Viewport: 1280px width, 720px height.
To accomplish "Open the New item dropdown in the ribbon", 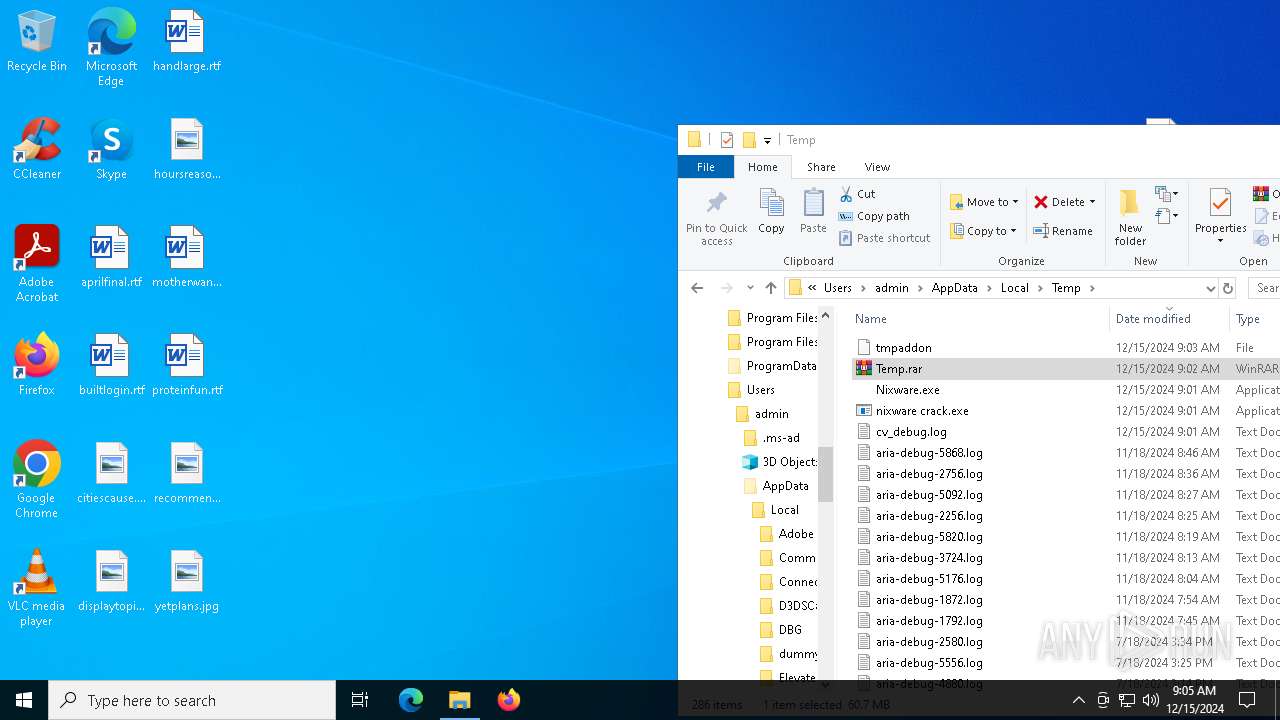I will click(x=1166, y=194).
